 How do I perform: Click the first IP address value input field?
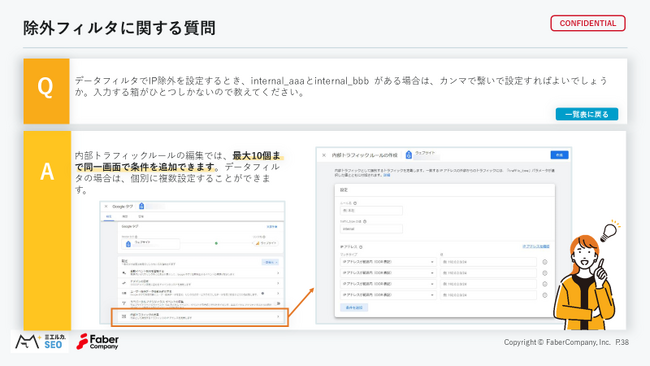pyautogui.click(x=488, y=262)
